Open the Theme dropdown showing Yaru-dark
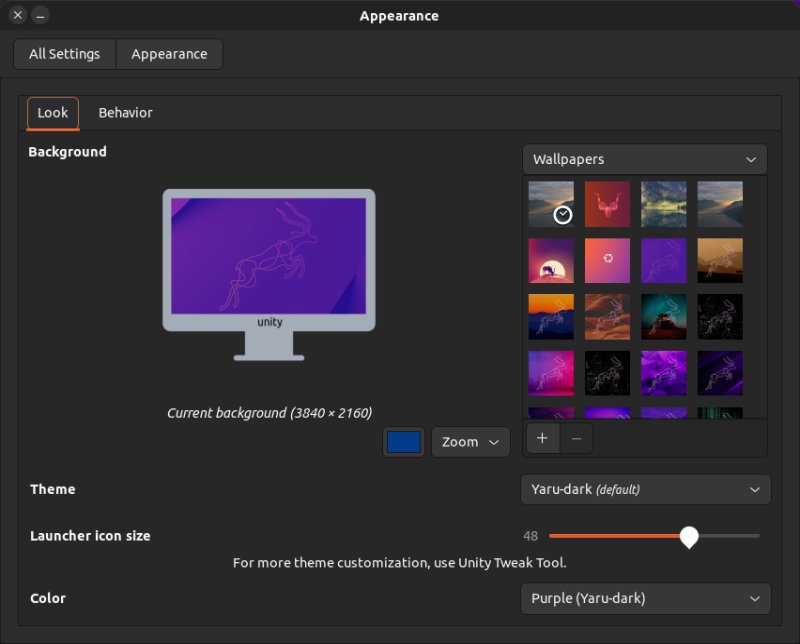The image size is (800, 644). tap(645, 490)
